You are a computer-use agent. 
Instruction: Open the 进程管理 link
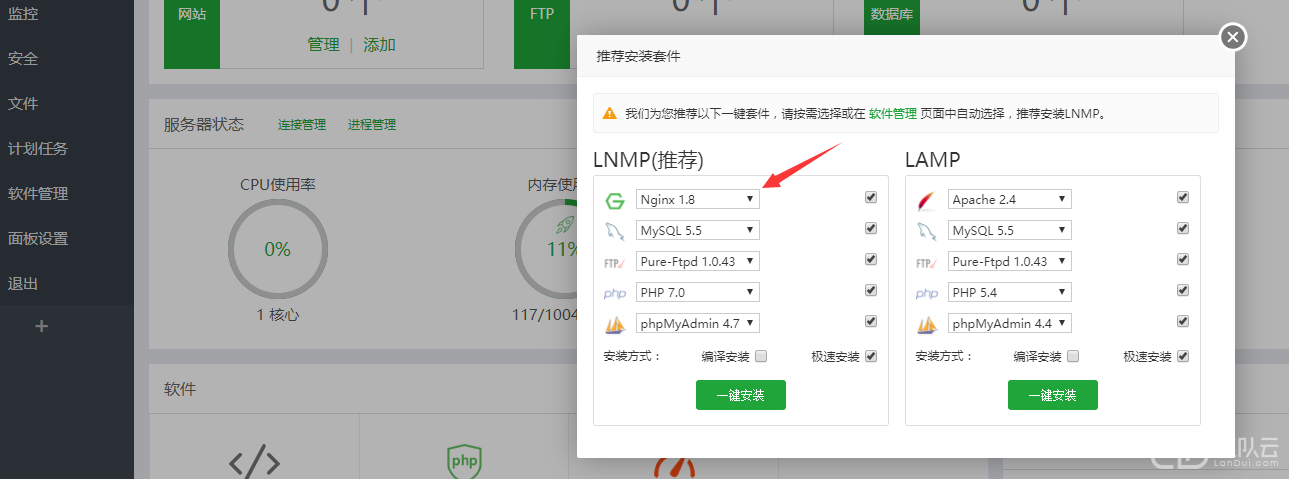click(x=372, y=125)
